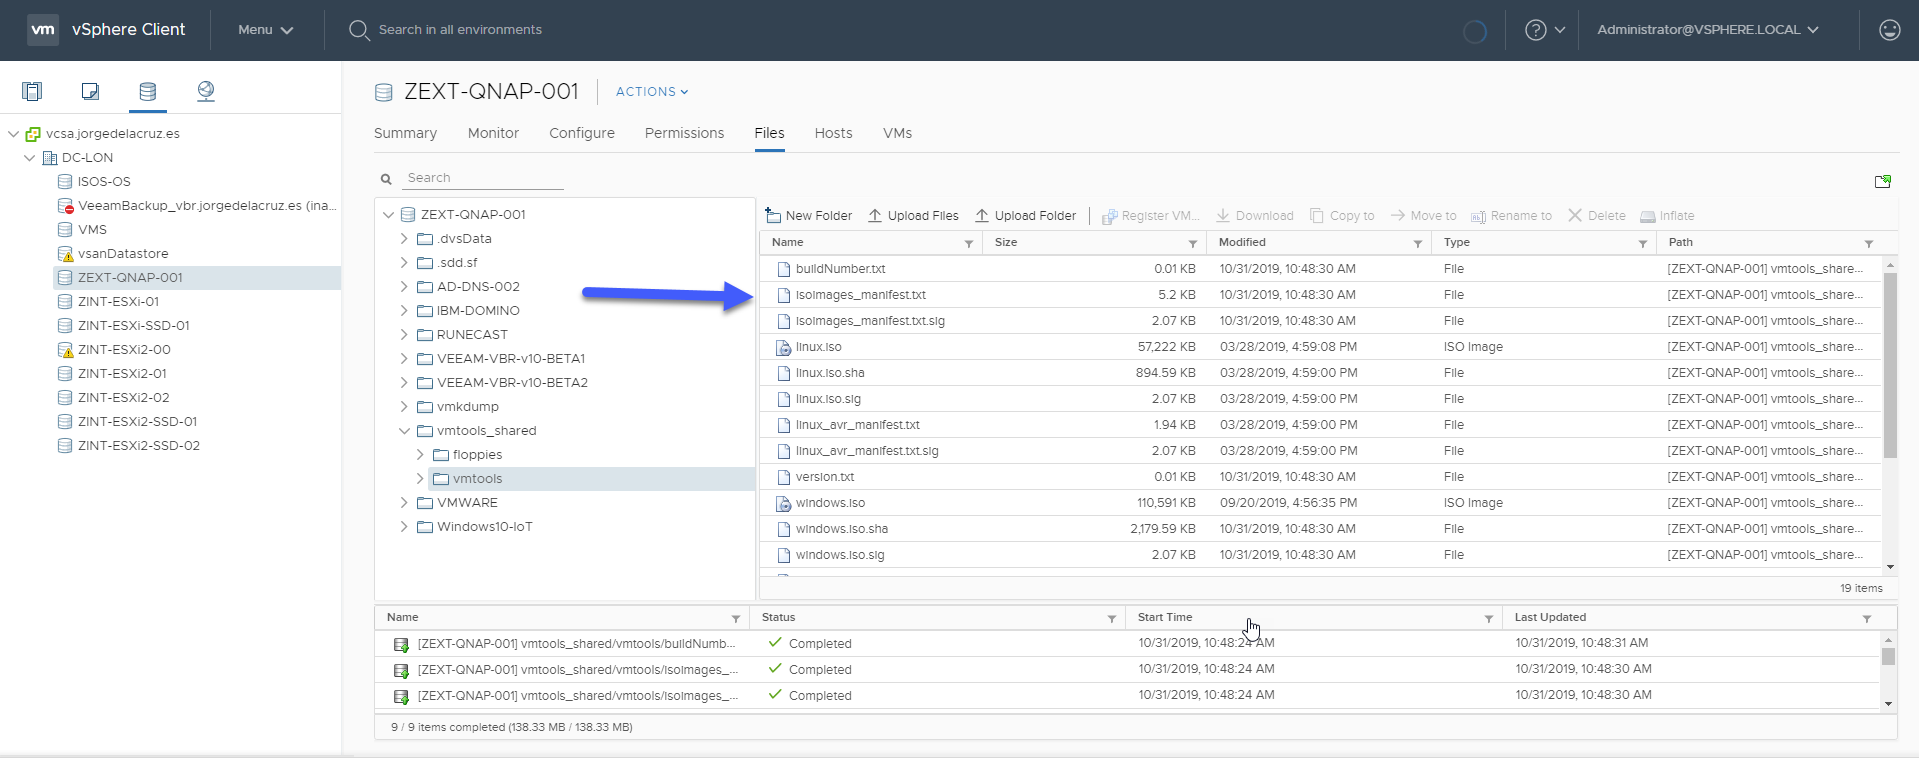This screenshot has width=1919, height=759.
Task: Click the New Folder button
Action: (x=808, y=216)
